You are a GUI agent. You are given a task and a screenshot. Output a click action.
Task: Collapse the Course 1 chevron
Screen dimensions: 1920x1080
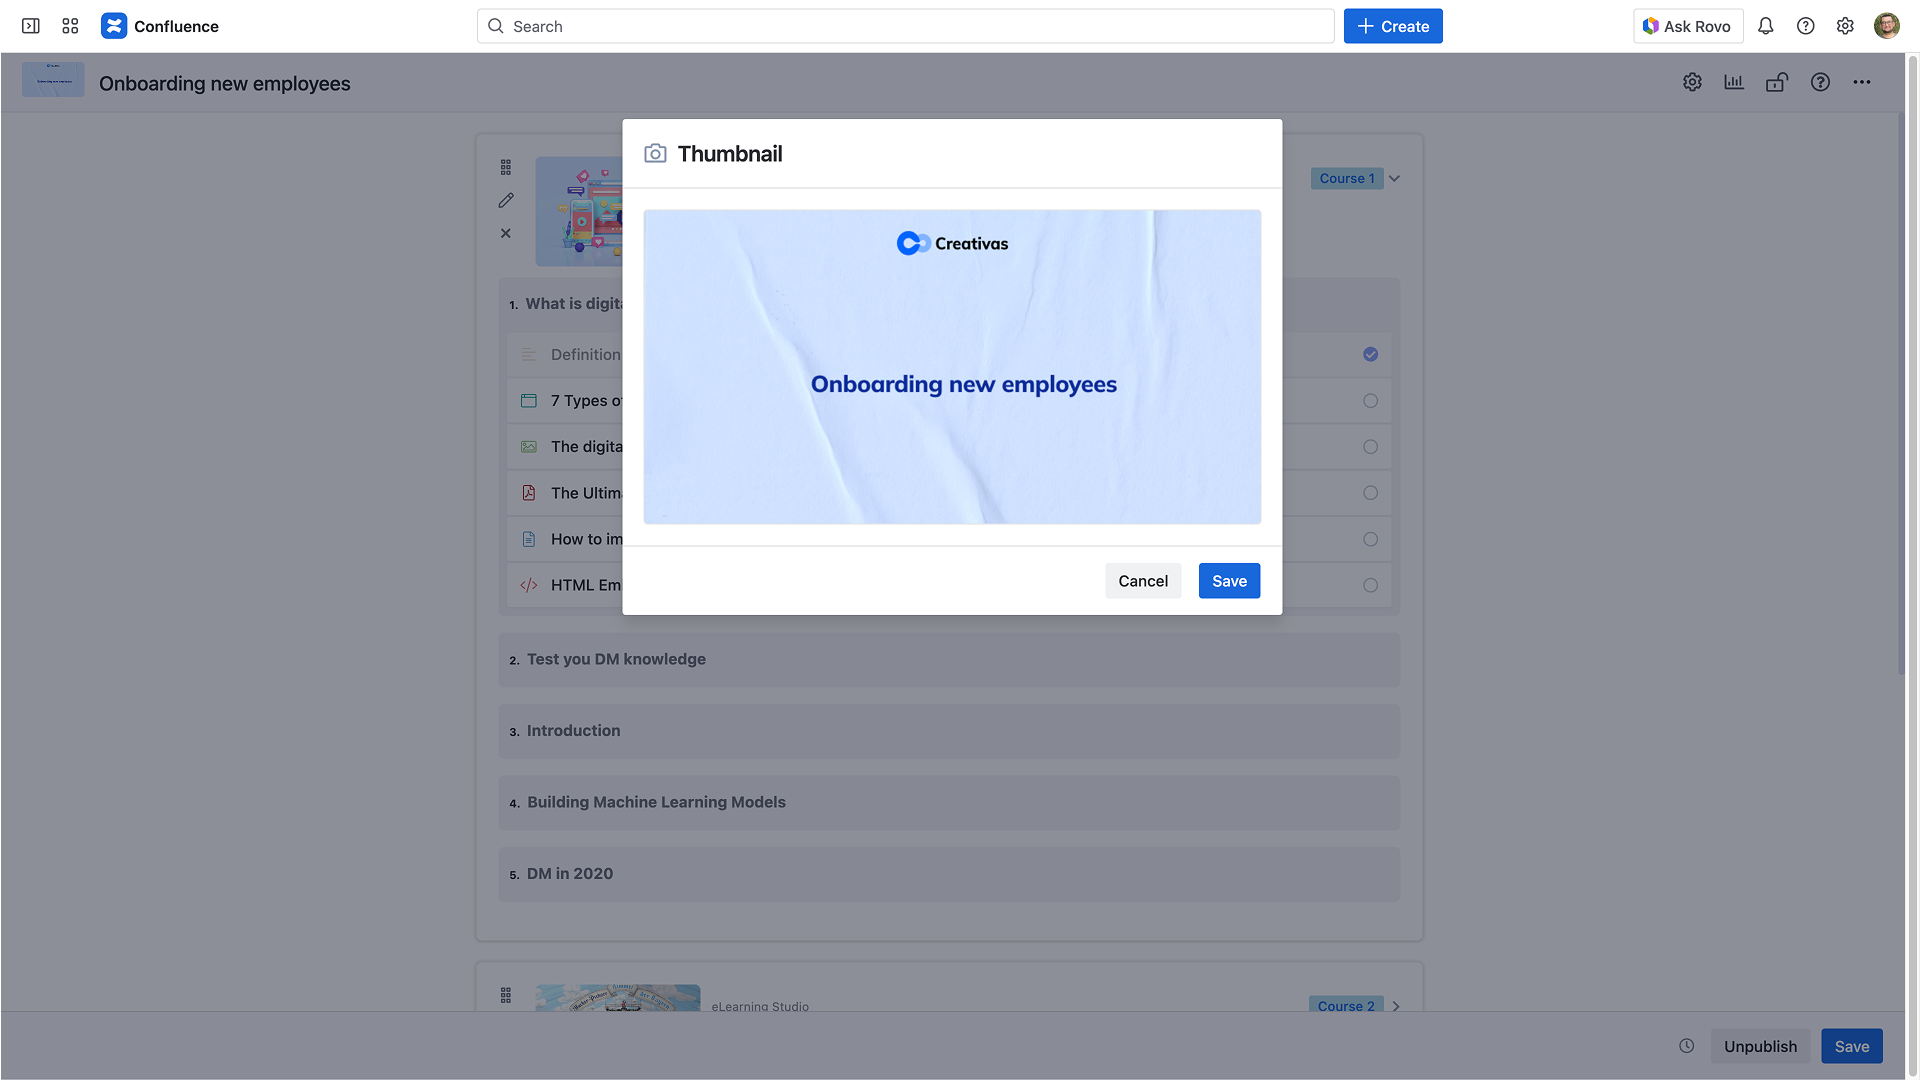point(1395,179)
